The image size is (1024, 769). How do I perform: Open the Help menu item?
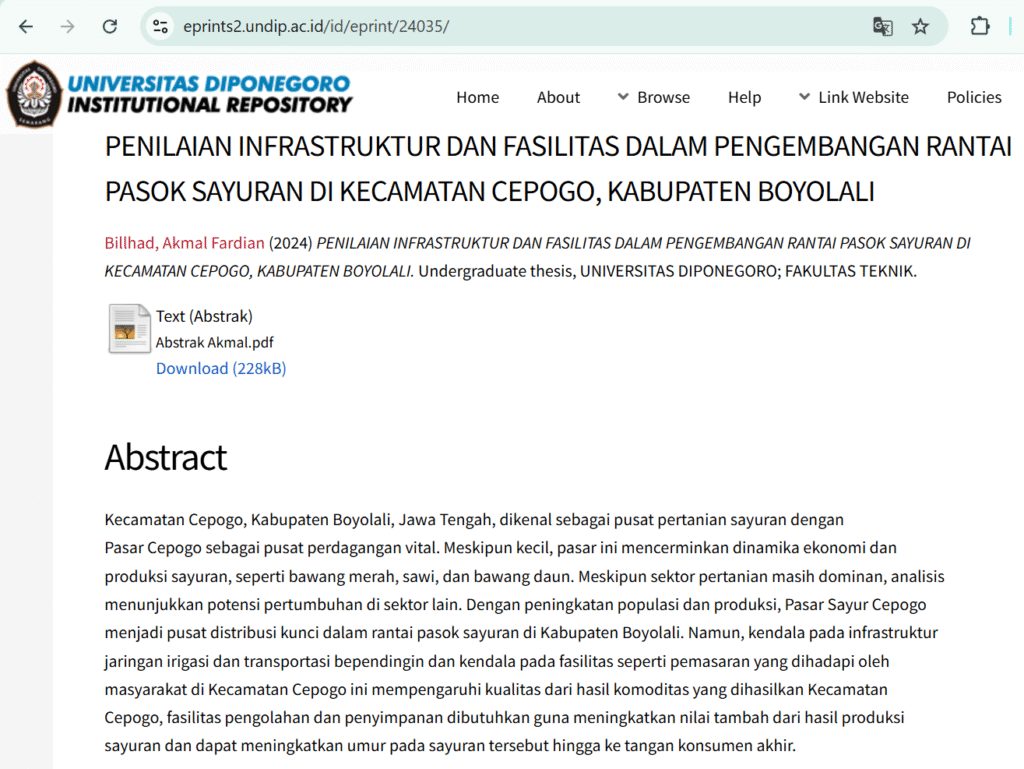point(744,97)
